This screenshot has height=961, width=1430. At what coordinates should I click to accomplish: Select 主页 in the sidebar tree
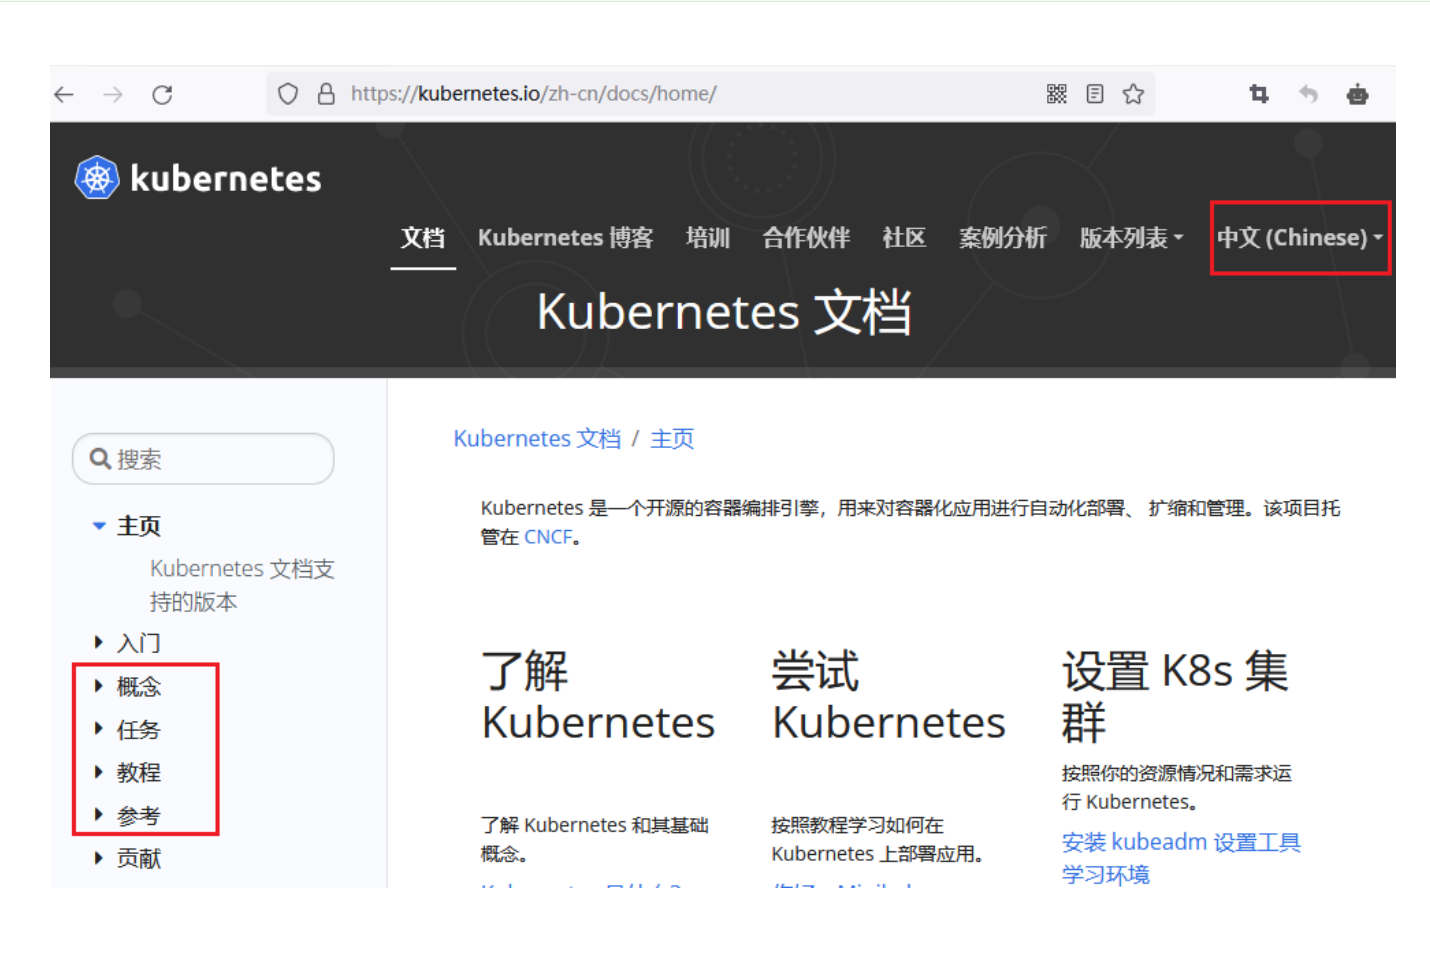pyautogui.click(x=139, y=526)
